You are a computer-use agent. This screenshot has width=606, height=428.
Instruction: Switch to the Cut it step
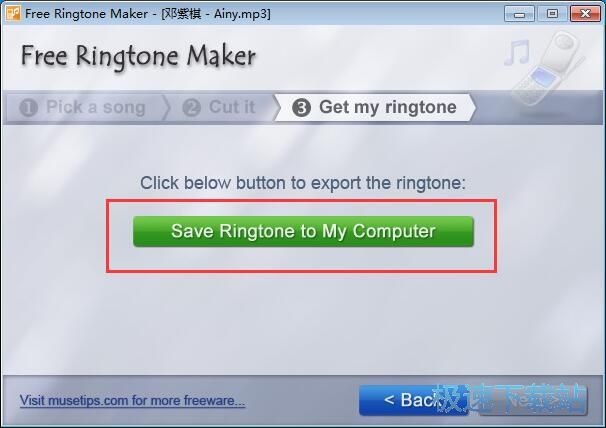219,107
